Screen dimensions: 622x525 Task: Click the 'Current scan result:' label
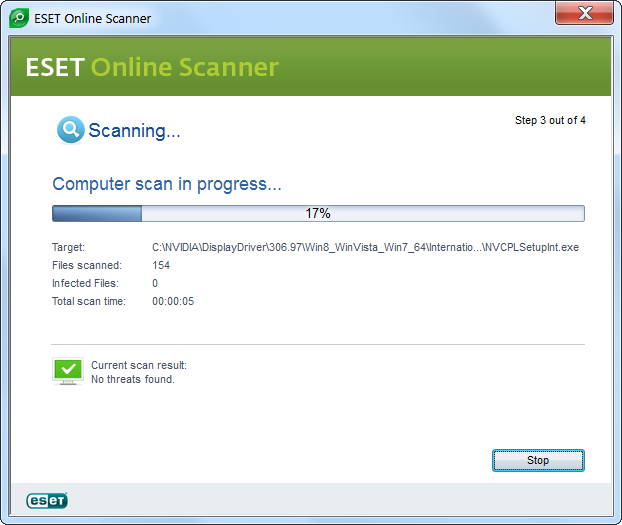pyautogui.click(x=139, y=365)
